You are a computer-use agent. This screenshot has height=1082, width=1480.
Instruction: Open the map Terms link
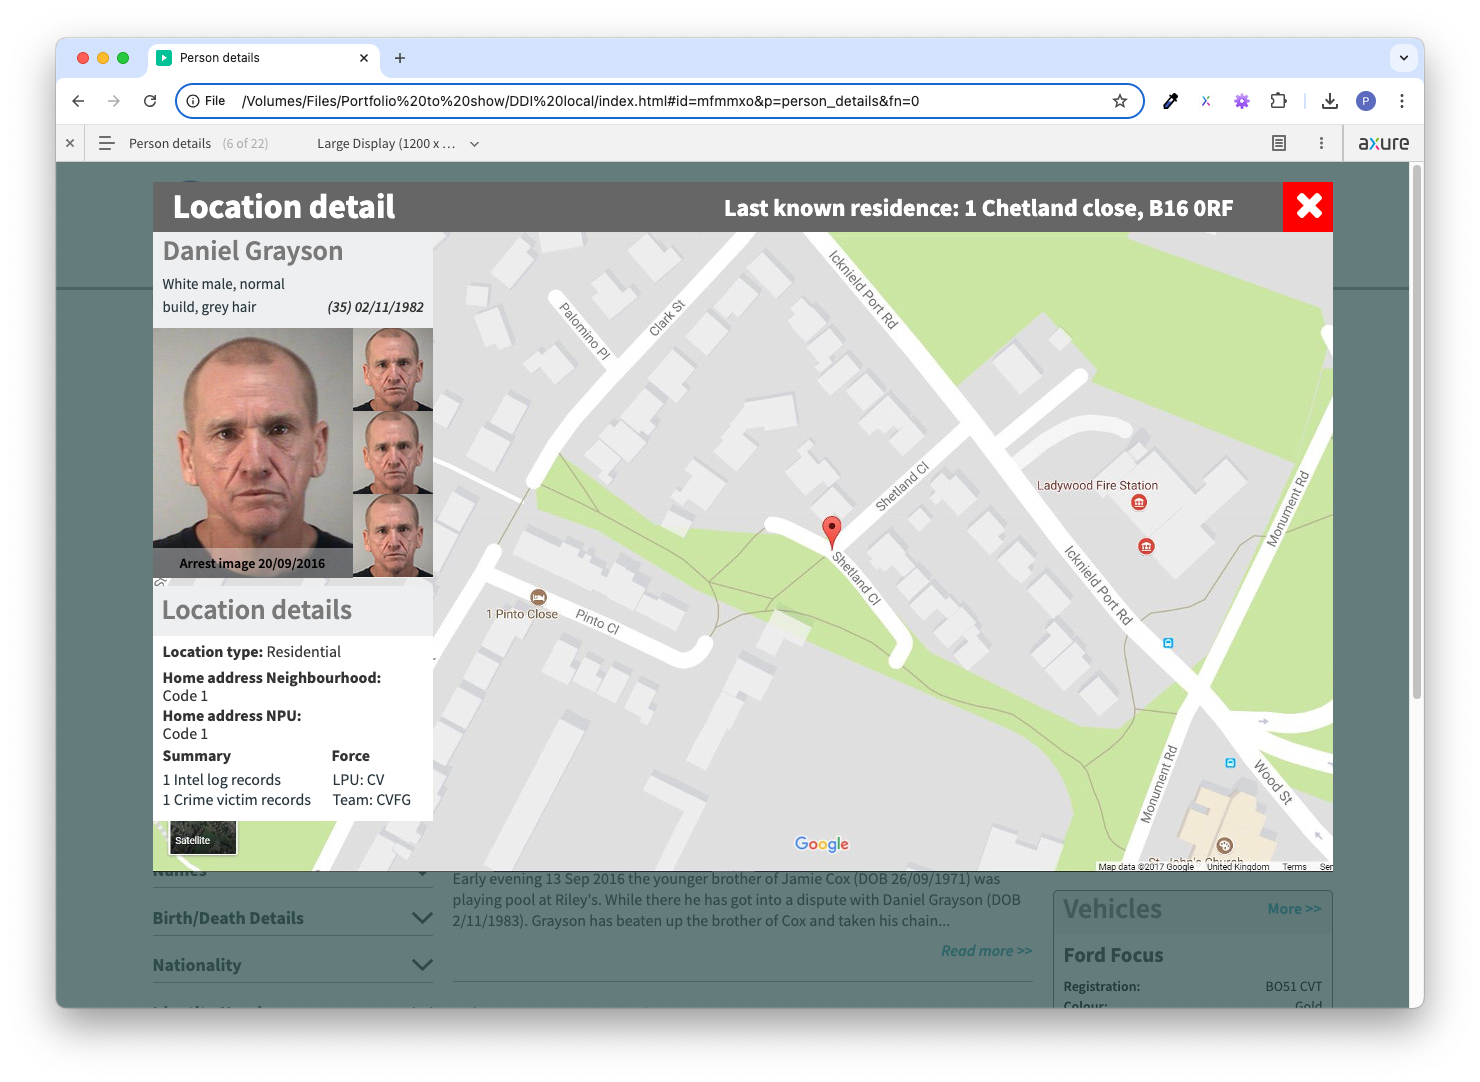pos(1294,867)
